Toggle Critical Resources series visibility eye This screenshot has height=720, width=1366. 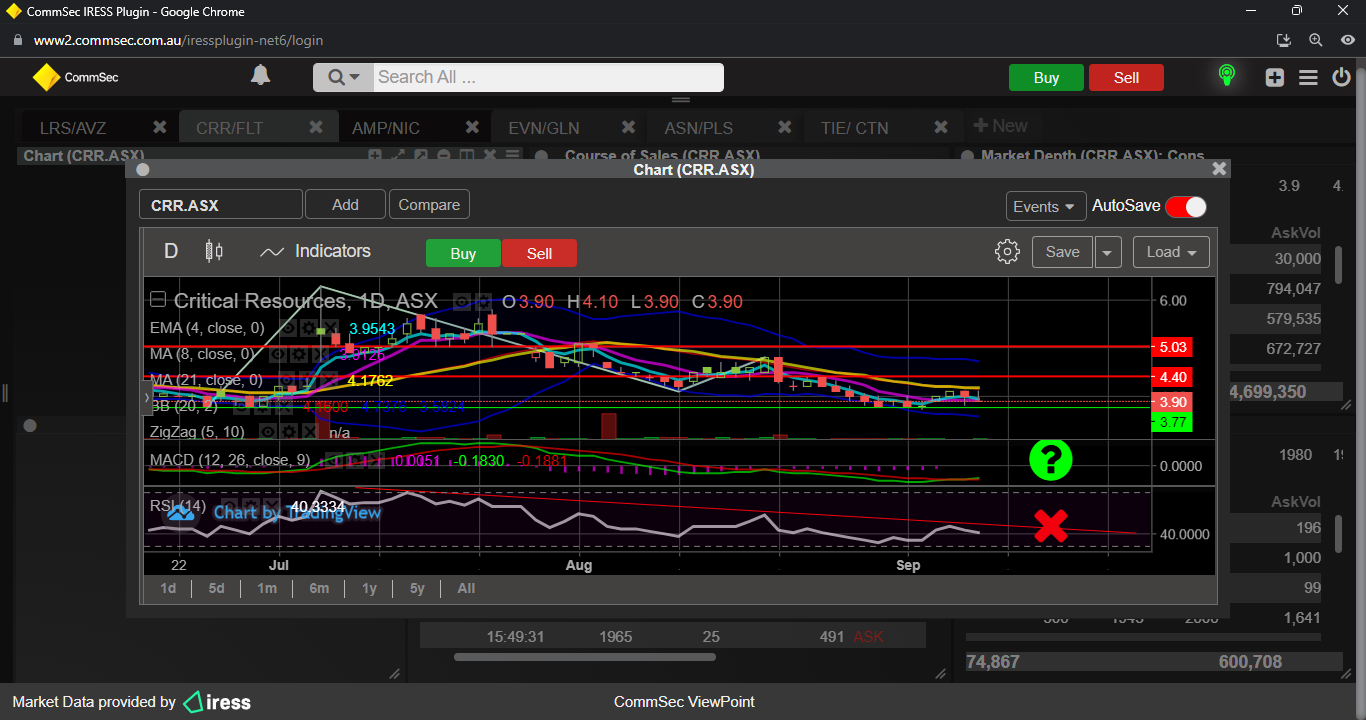tap(462, 302)
